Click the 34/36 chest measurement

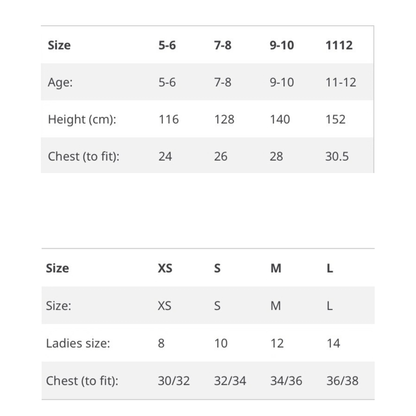tap(286, 381)
